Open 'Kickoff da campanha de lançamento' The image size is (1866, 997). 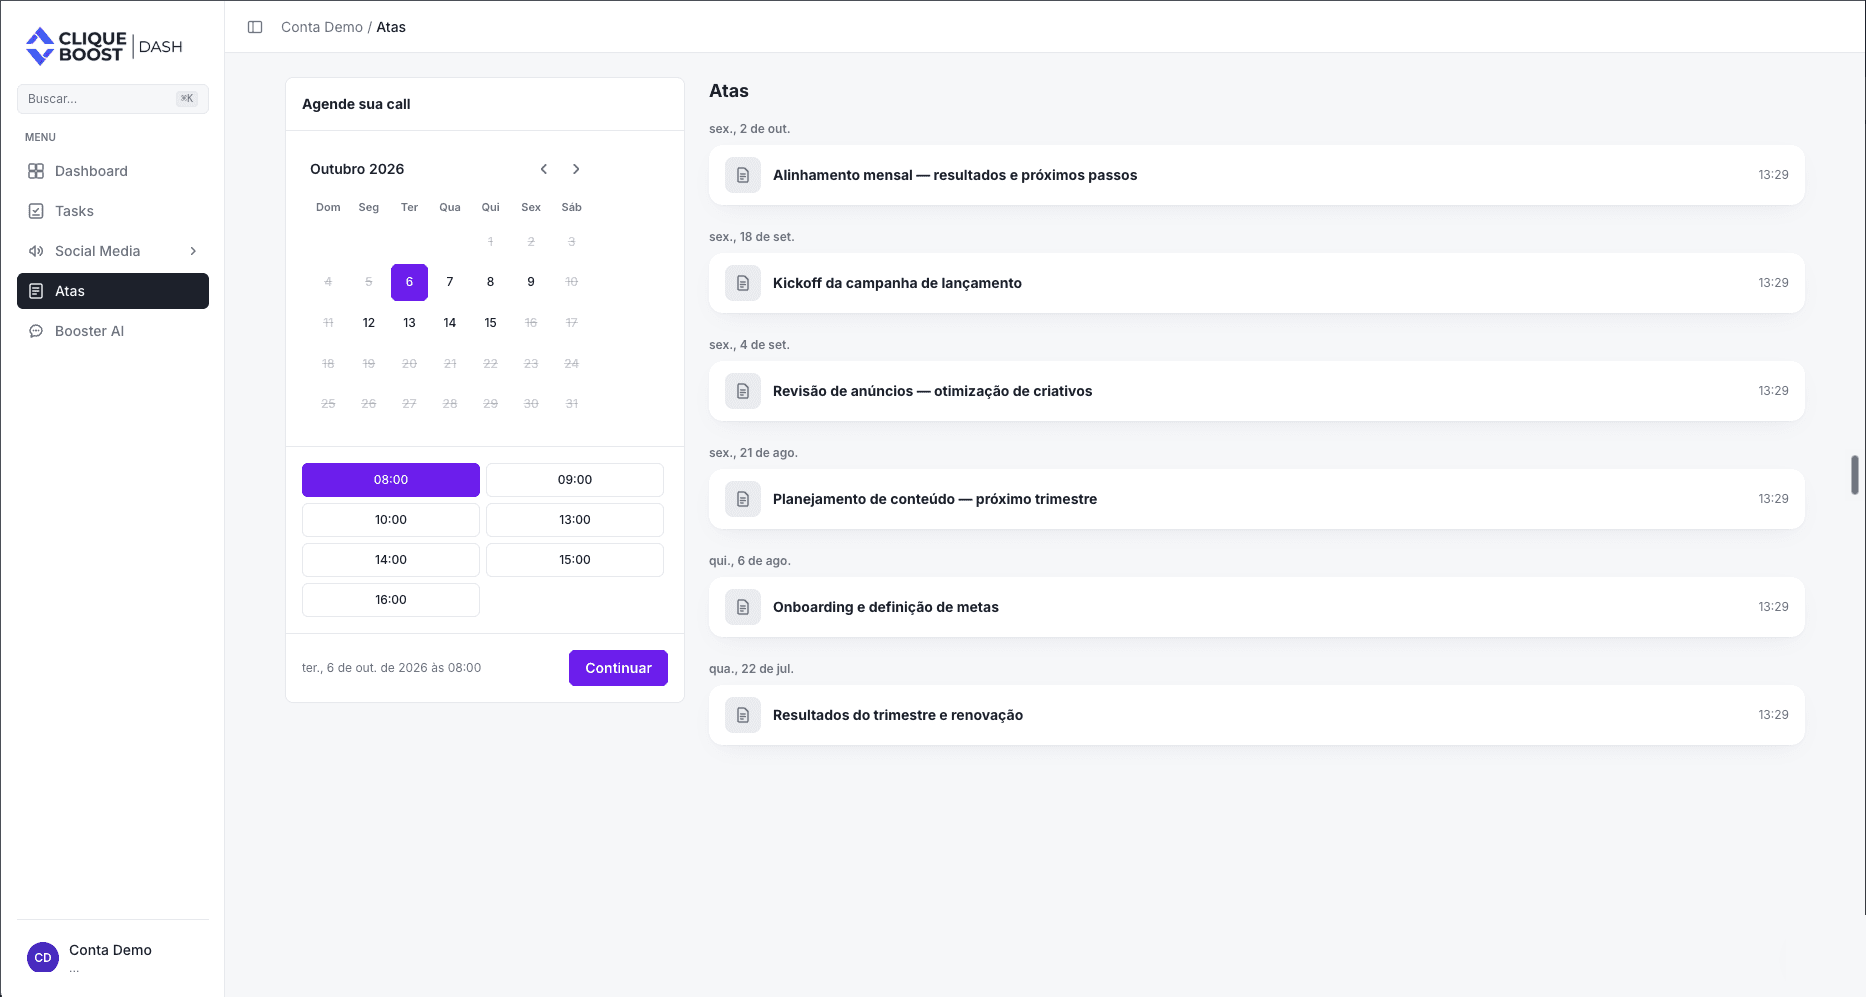(1257, 283)
